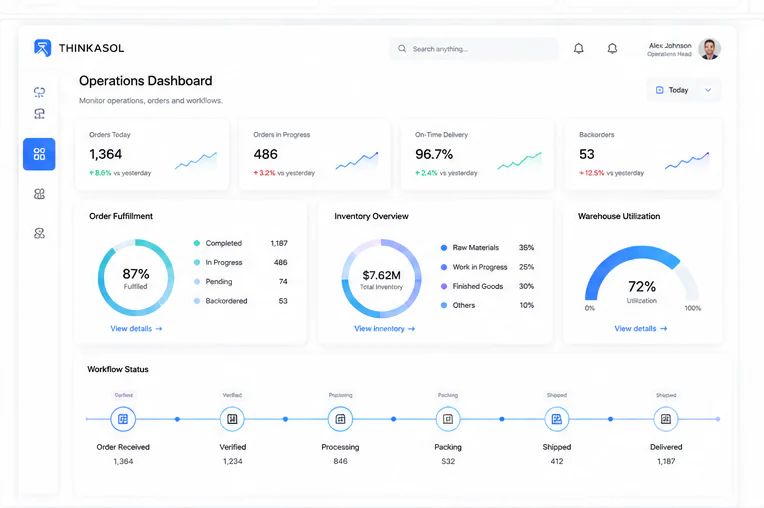
Task: Select the top sidebar icon
Action: click(x=39, y=92)
